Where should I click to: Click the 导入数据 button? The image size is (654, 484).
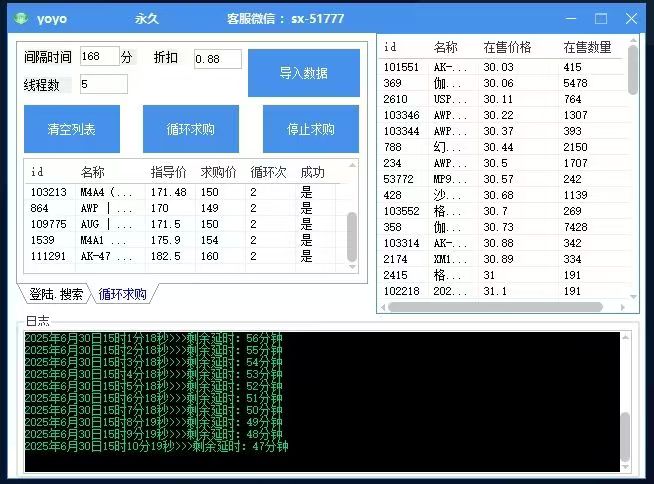[304, 73]
